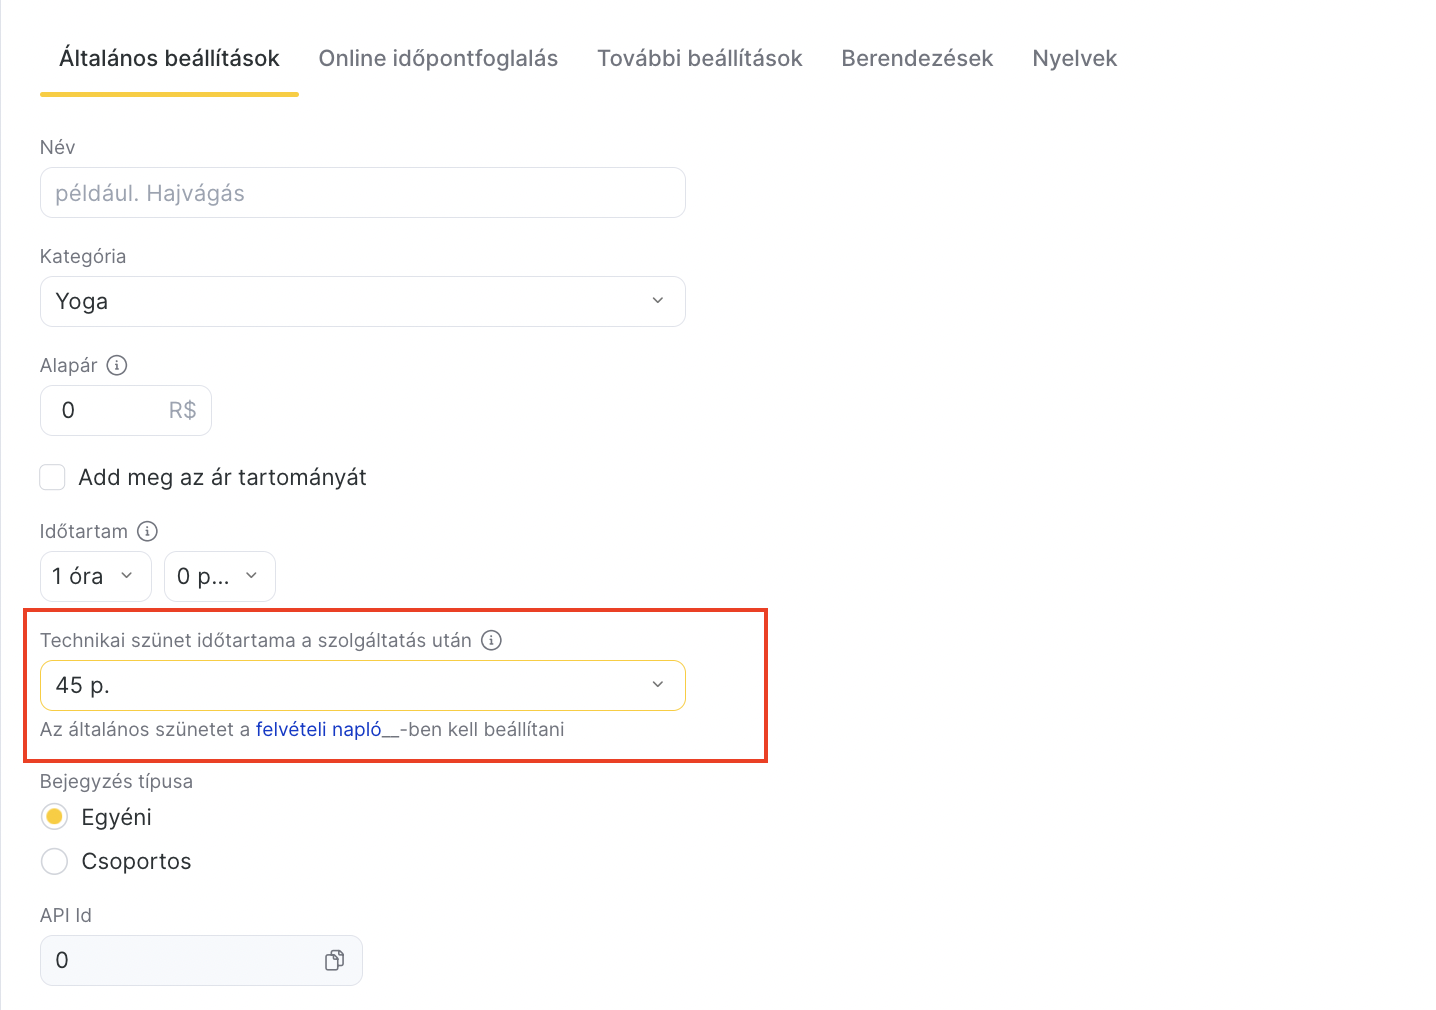Open the További beállítások tab
1436x1010 pixels.
tap(700, 58)
